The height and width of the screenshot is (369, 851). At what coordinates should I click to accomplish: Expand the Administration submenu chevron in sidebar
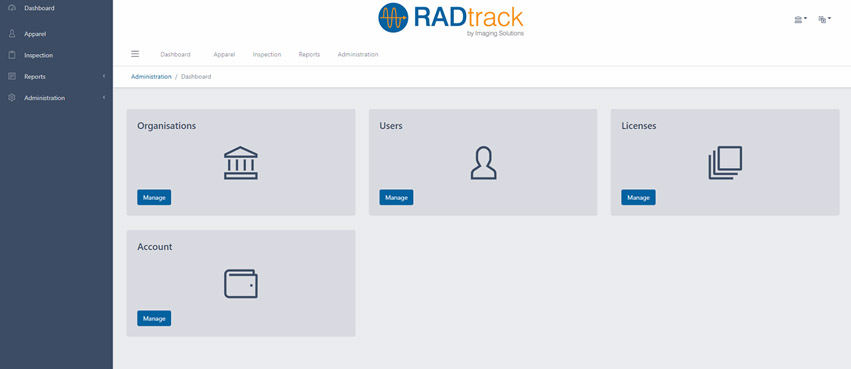104,98
